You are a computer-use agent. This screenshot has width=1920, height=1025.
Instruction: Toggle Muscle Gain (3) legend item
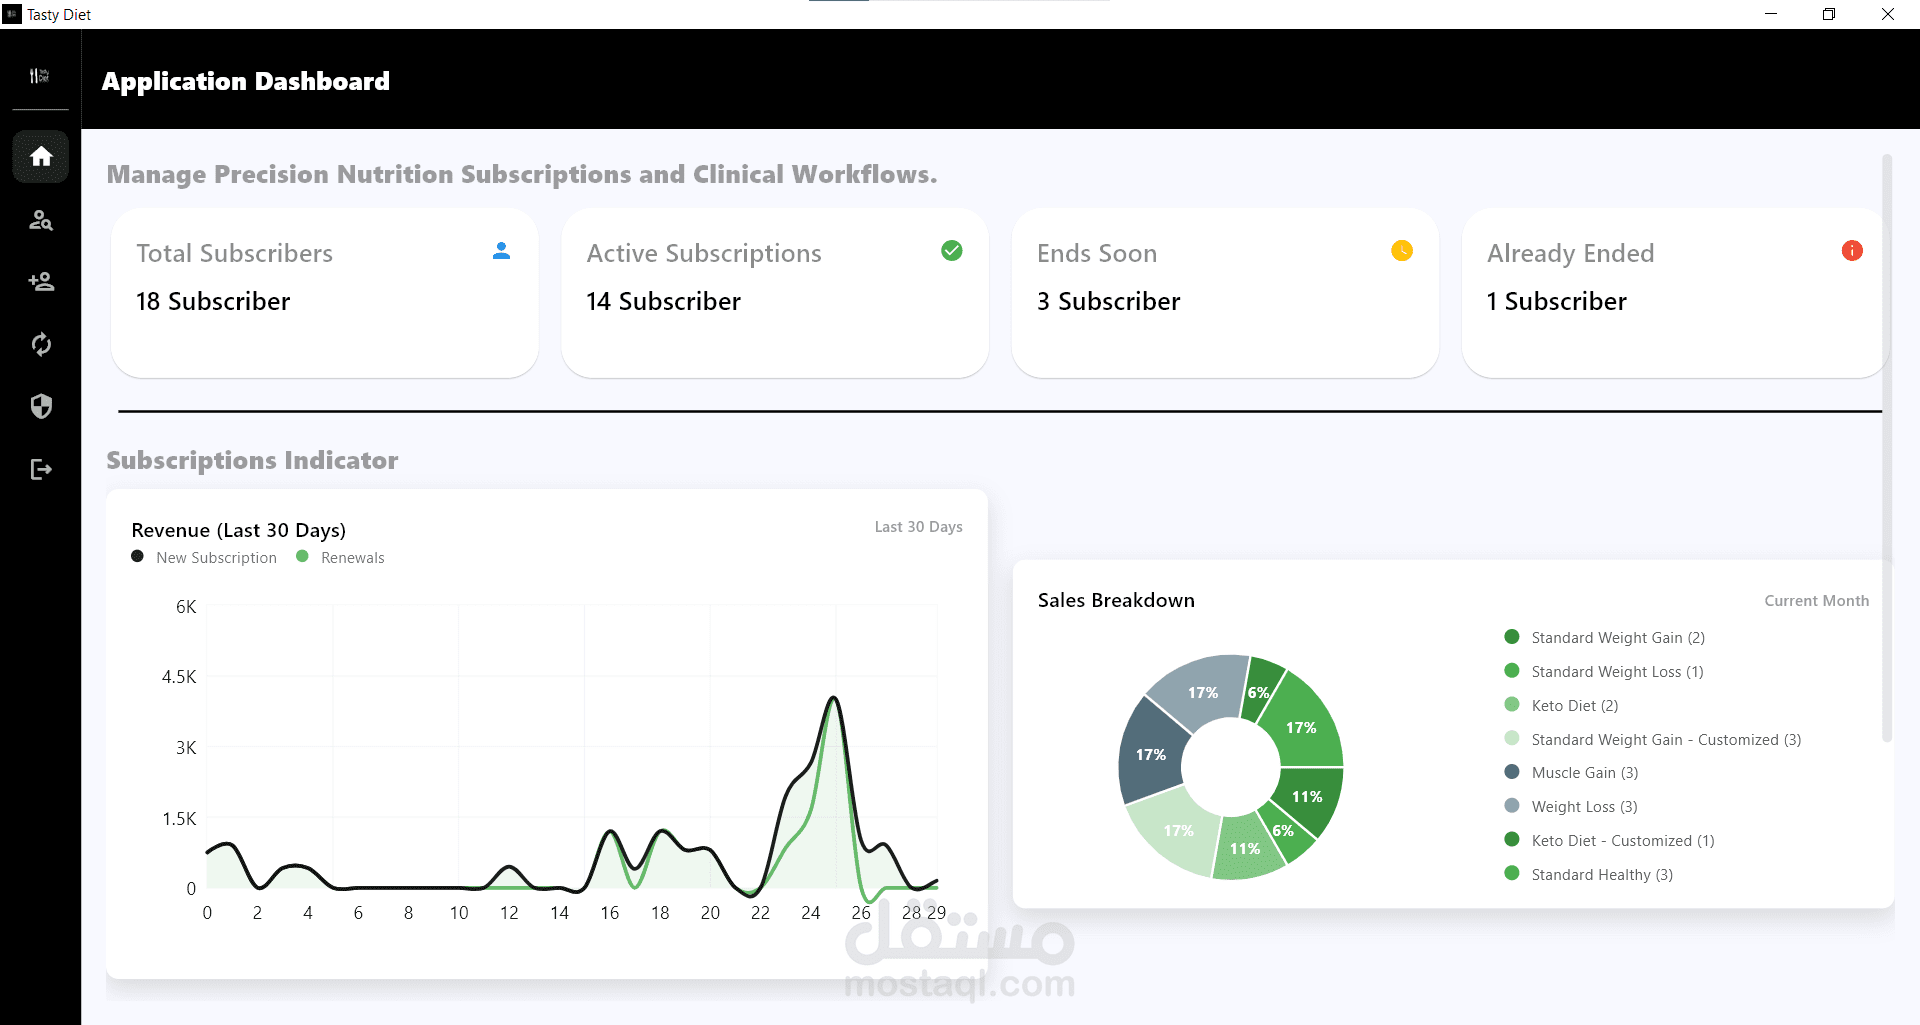pyautogui.click(x=1571, y=773)
